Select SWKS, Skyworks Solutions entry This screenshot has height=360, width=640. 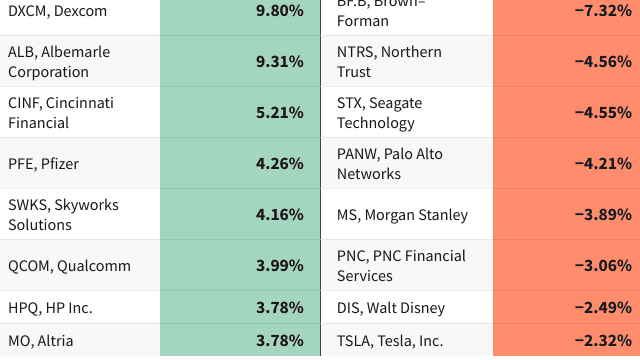pyautogui.click(x=63, y=215)
